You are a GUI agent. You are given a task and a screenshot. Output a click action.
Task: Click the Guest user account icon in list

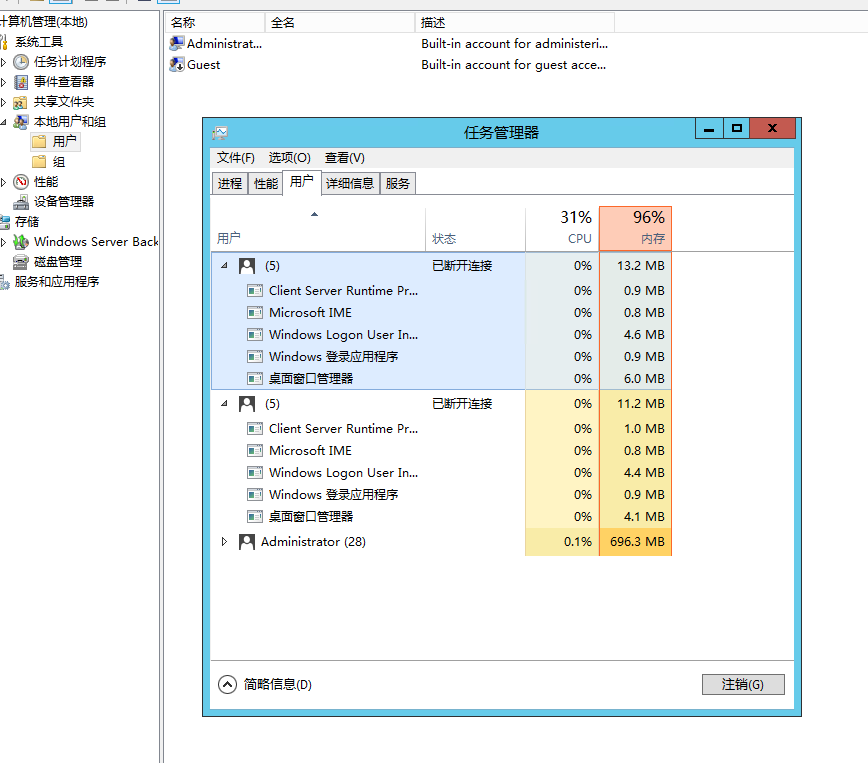click(x=177, y=64)
